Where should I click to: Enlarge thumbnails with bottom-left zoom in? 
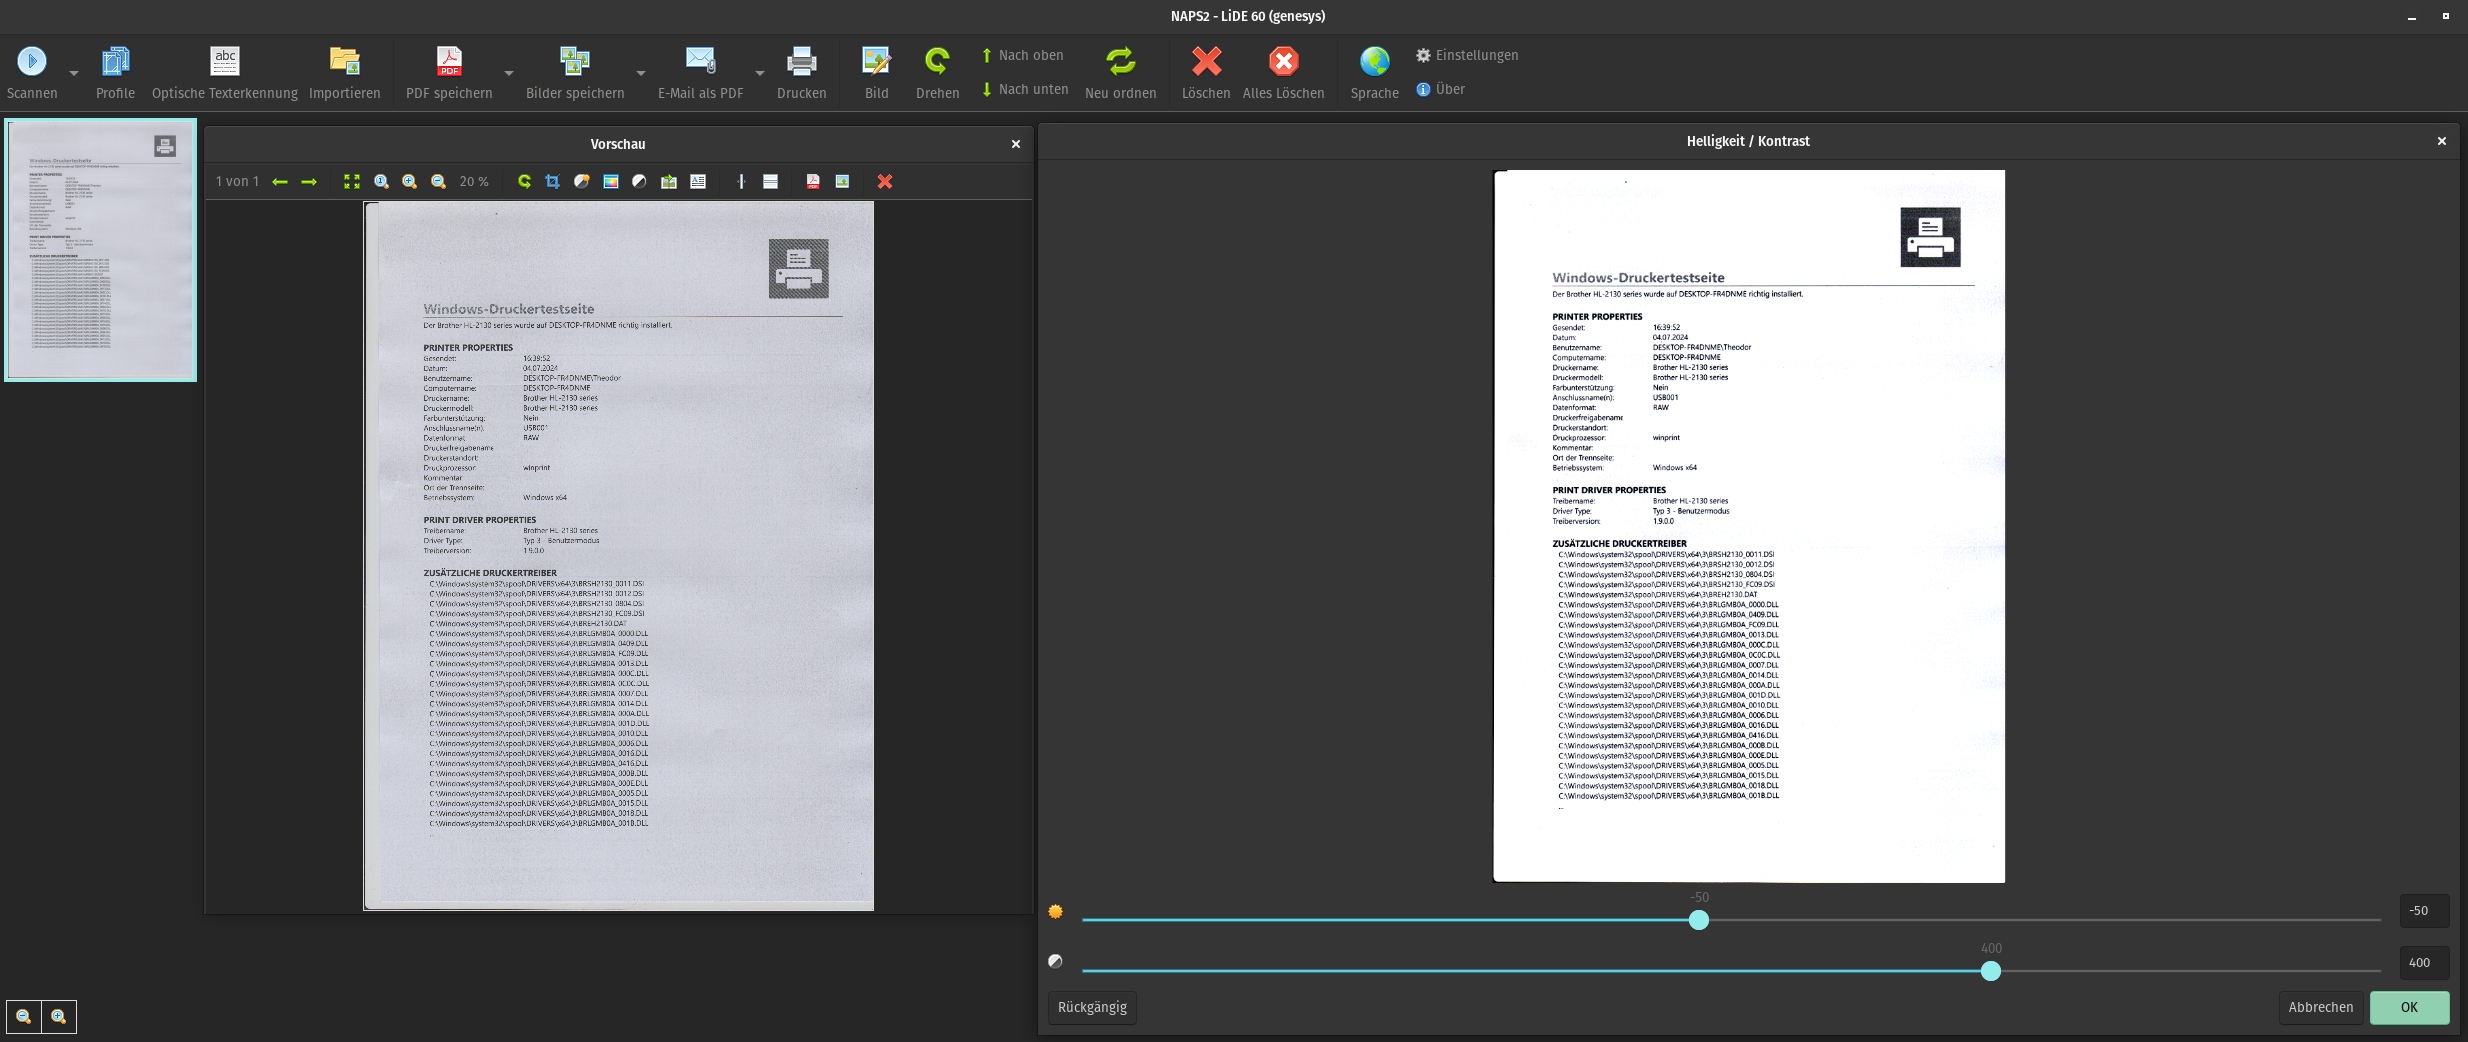59,1016
